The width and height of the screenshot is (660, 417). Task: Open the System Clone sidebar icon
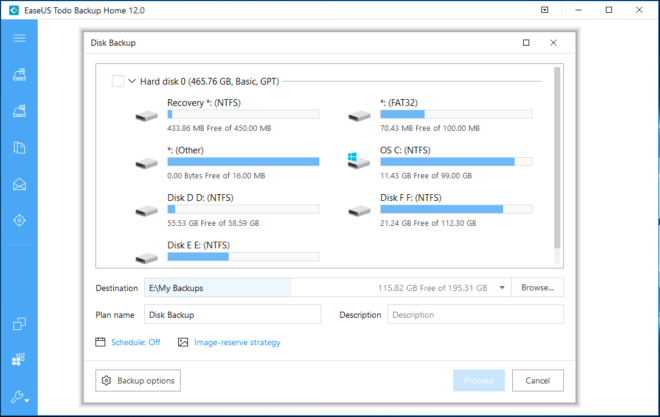pyautogui.click(x=19, y=359)
